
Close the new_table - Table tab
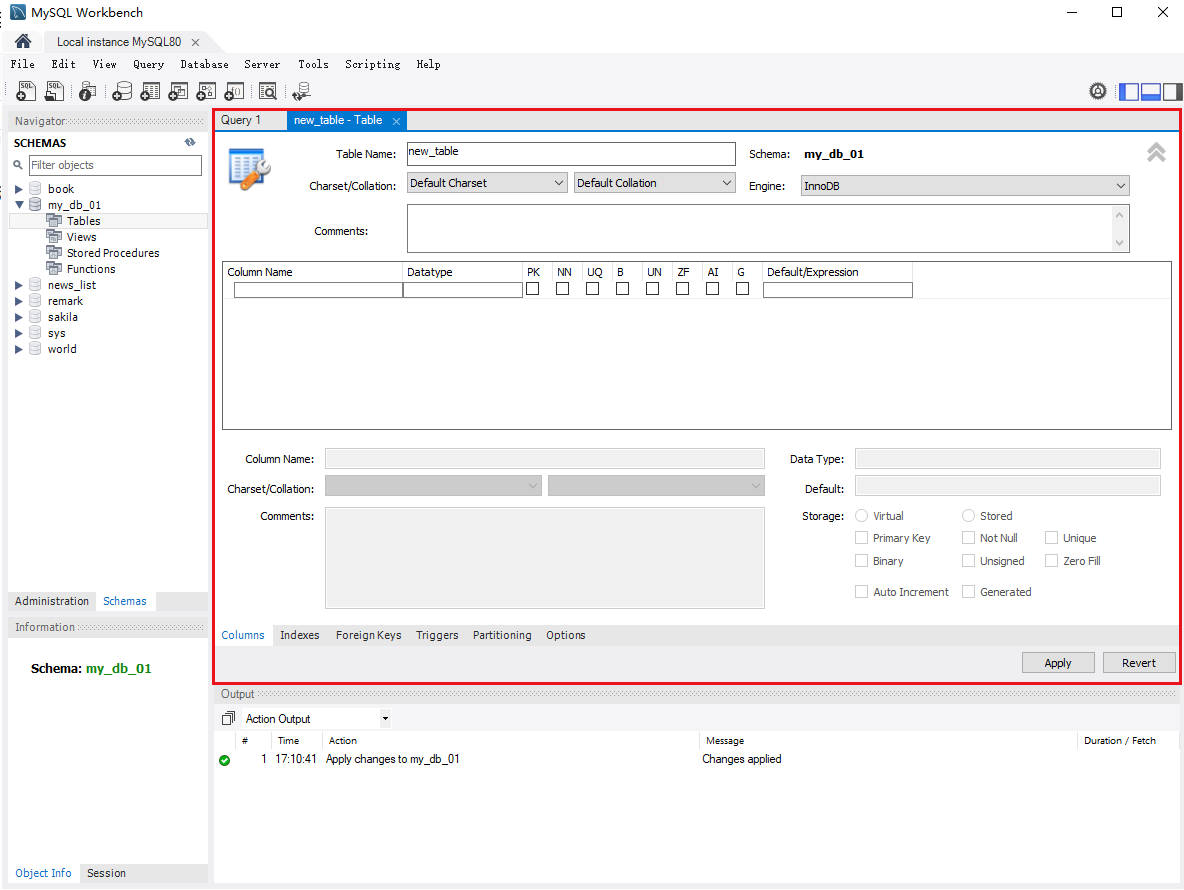[x=396, y=121]
